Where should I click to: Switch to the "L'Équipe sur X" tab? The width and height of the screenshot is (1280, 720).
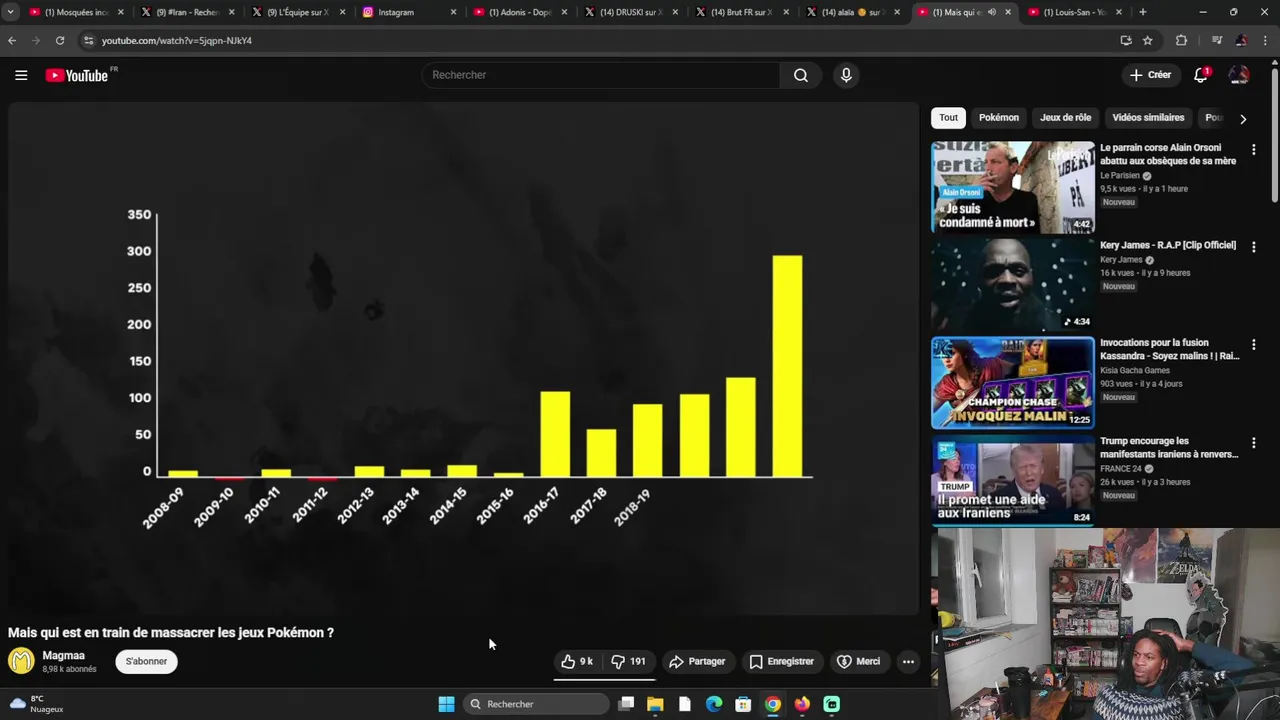(x=296, y=12)
